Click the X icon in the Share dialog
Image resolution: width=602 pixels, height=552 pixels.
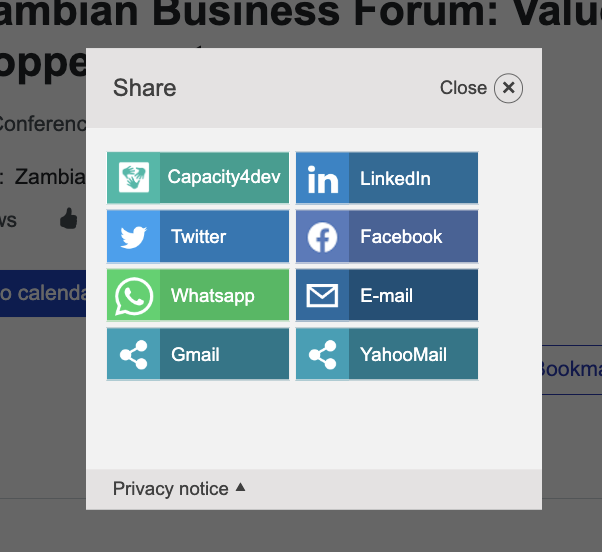click(508, 88)
